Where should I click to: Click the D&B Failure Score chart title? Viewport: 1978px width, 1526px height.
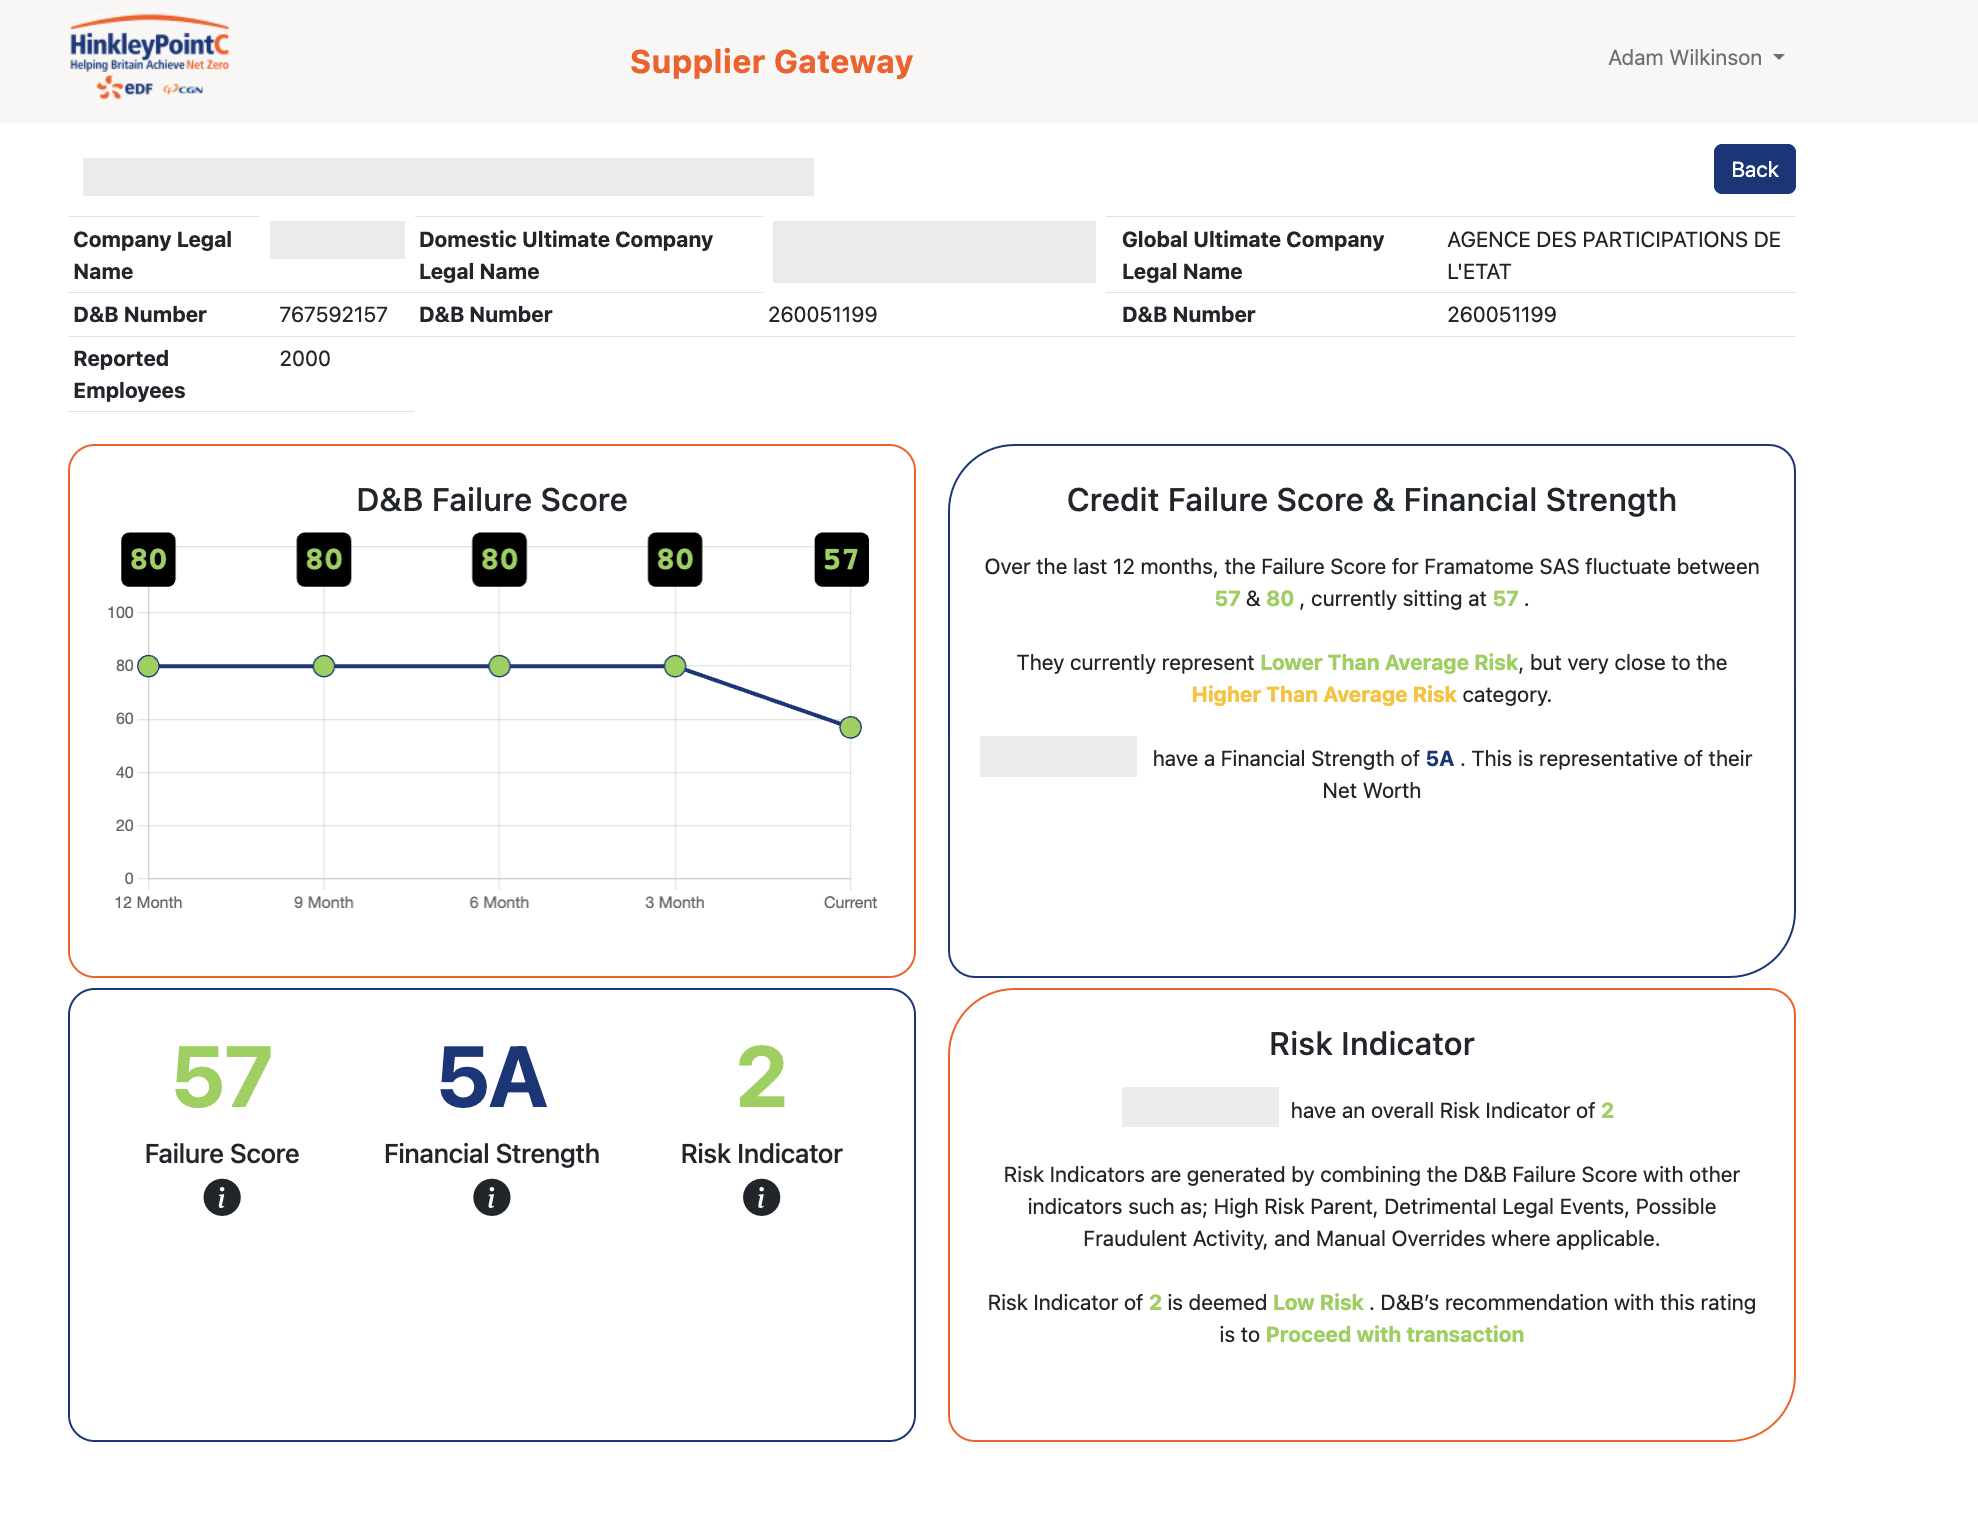[x=492, y=500]
